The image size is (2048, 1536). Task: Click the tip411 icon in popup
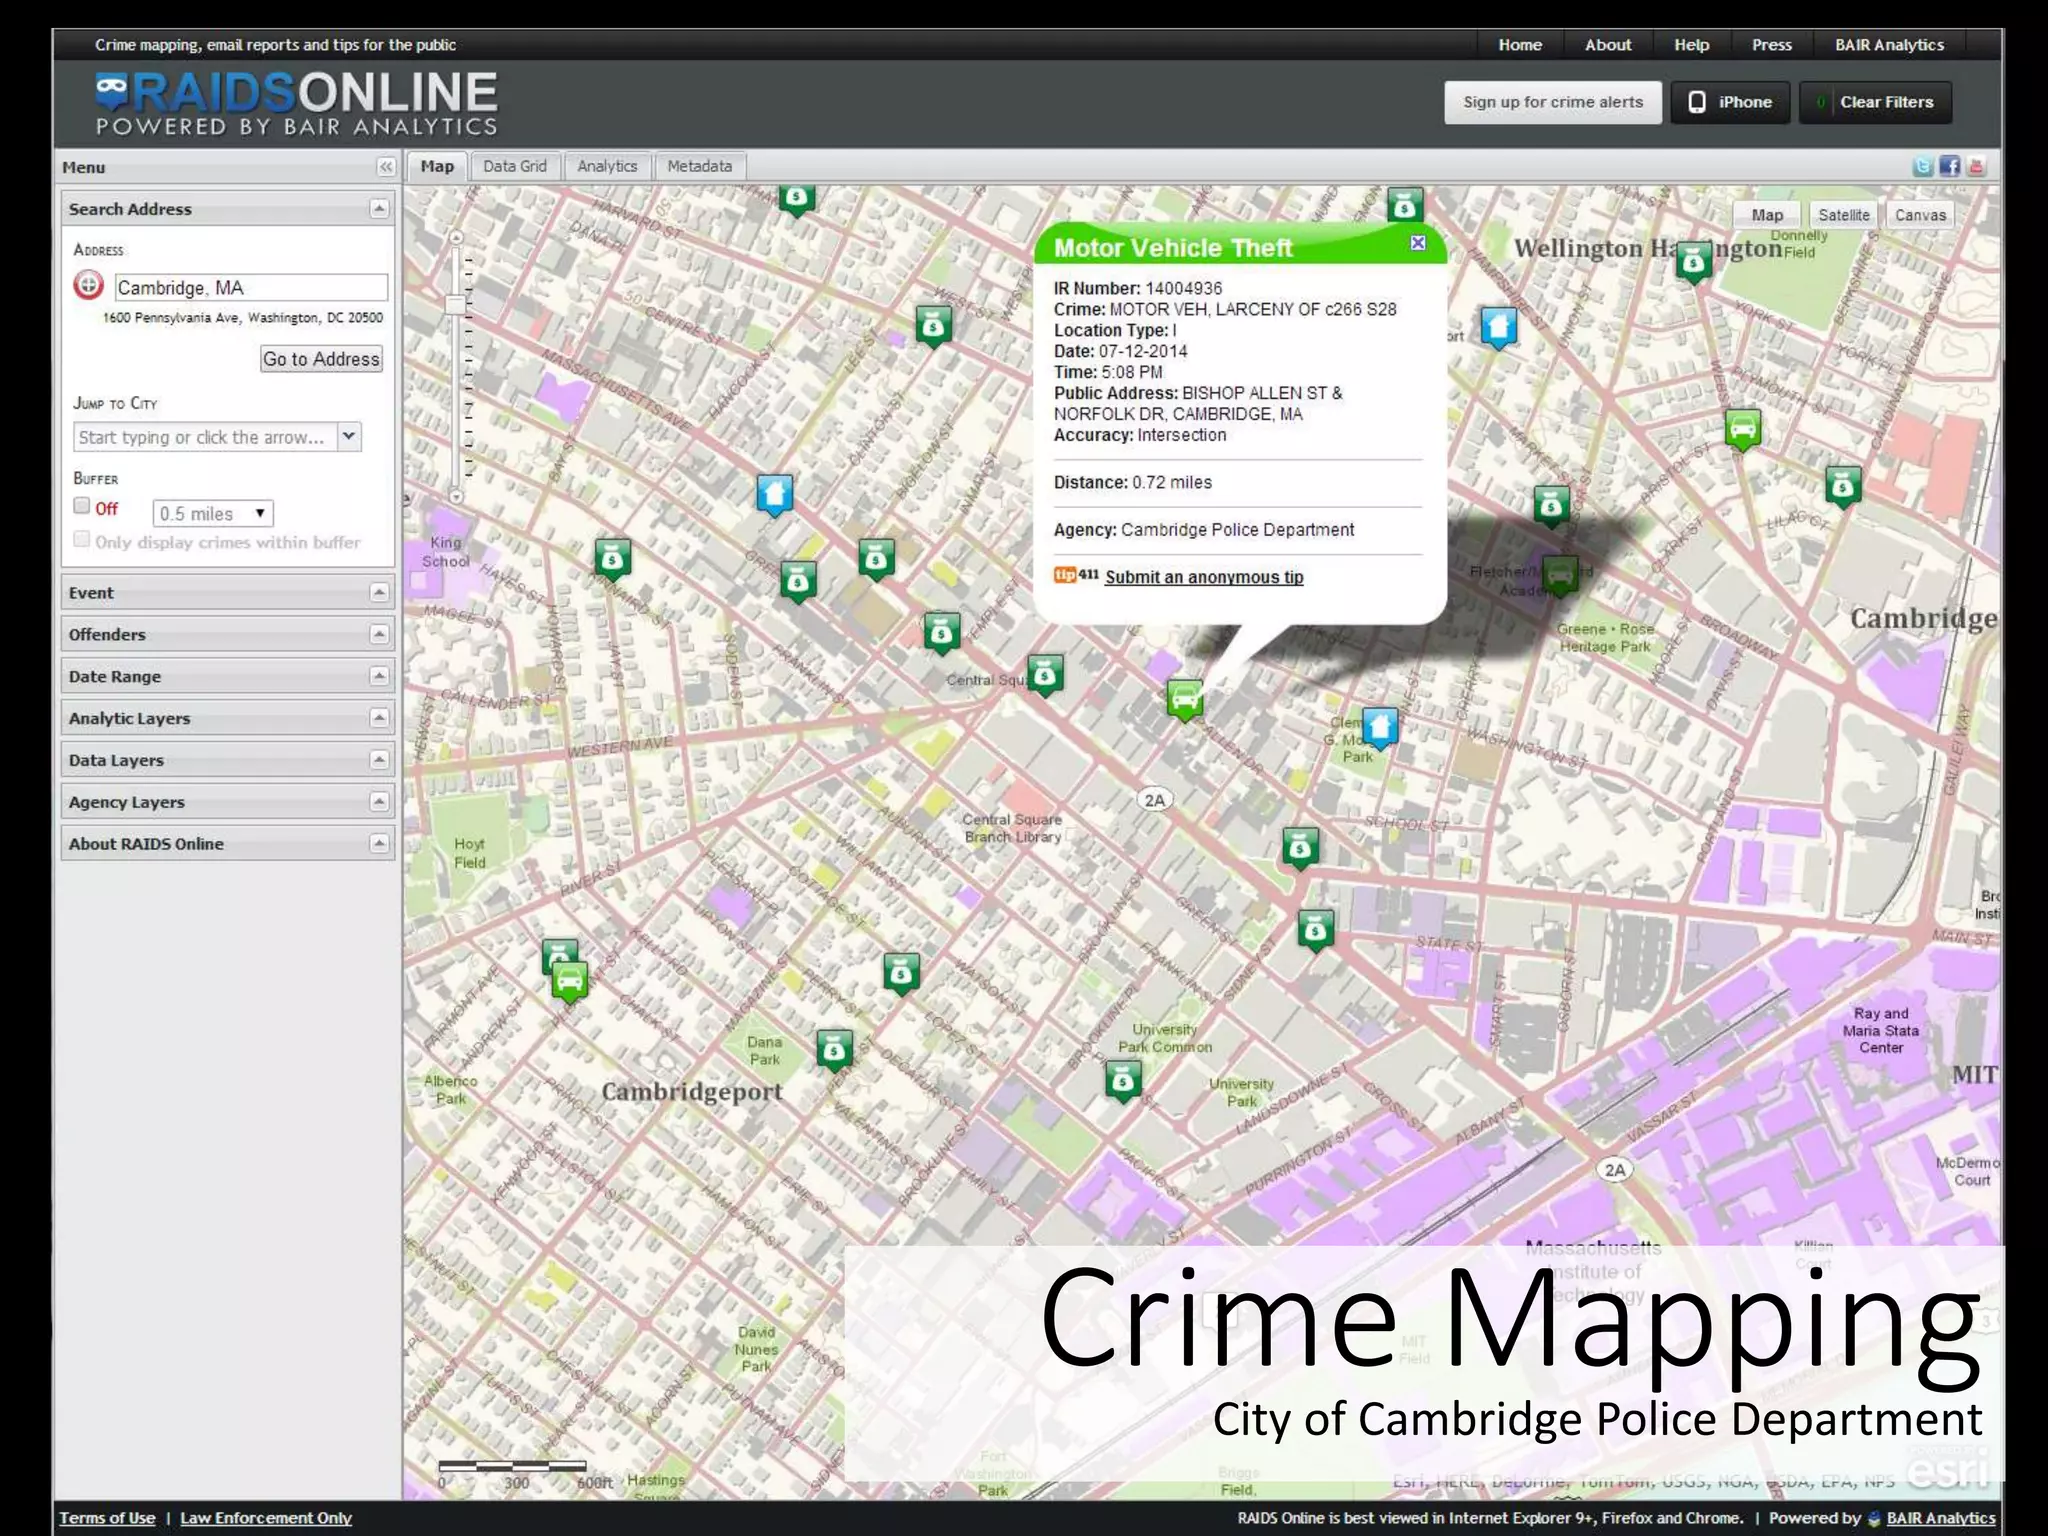pyautogui.click(x=1076, y=575)
